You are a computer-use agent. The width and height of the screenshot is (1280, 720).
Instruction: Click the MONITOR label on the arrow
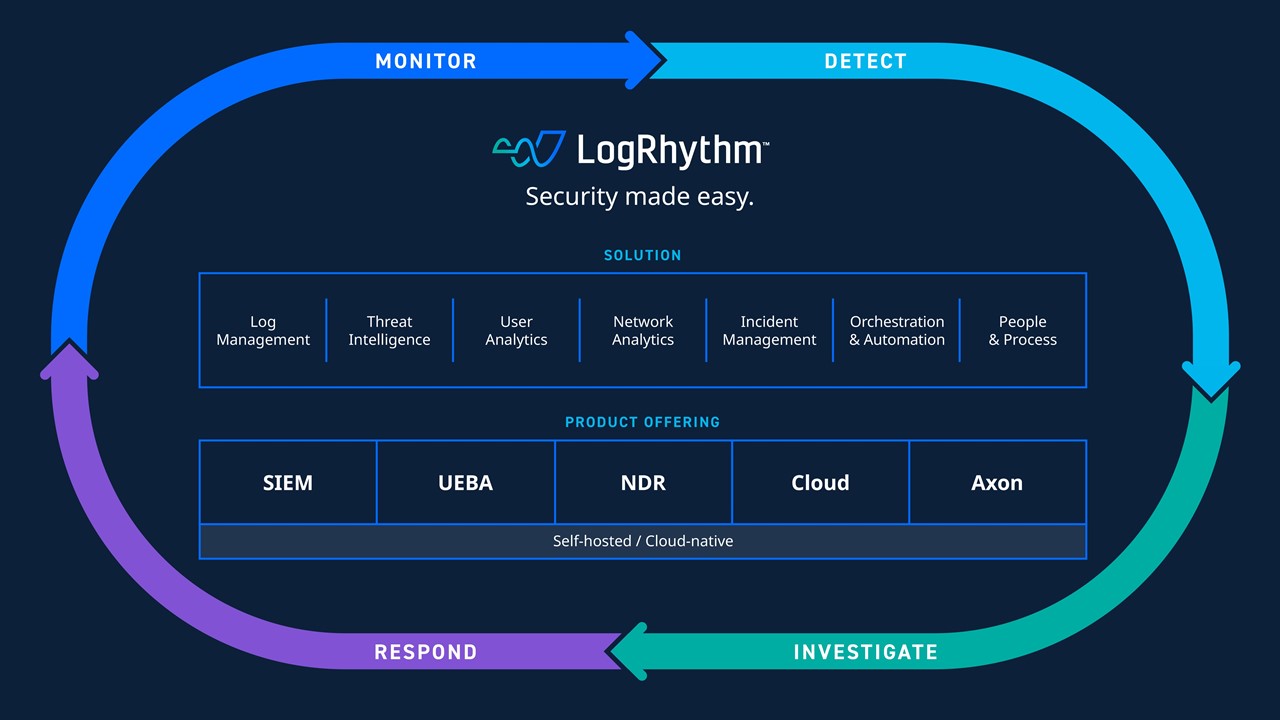pyautogui.click(x=426, y=61)
